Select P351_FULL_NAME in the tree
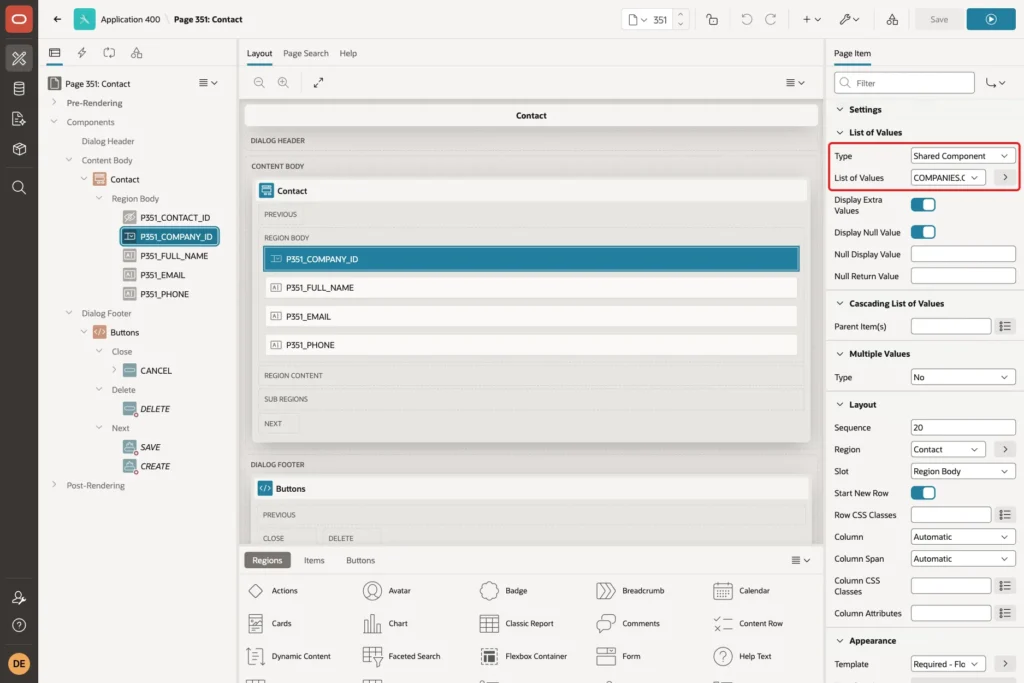The width and height of the screenshot is (1024, 683). coord(174,256)
